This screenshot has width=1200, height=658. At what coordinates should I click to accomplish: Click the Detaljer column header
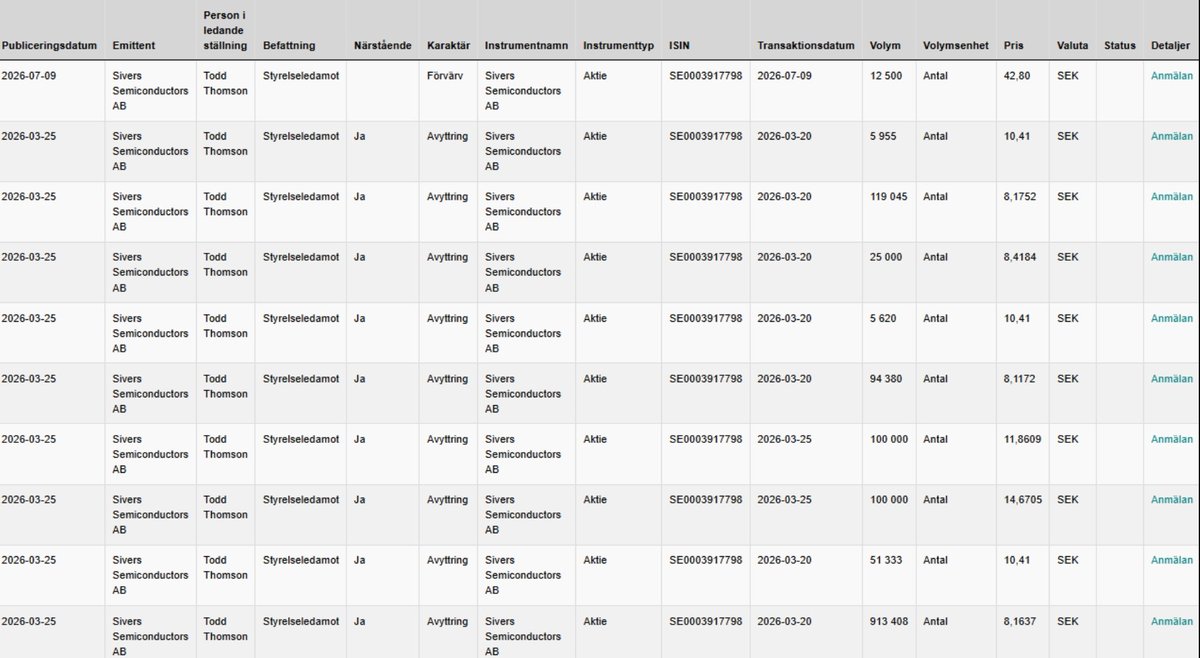point(1171,46)
